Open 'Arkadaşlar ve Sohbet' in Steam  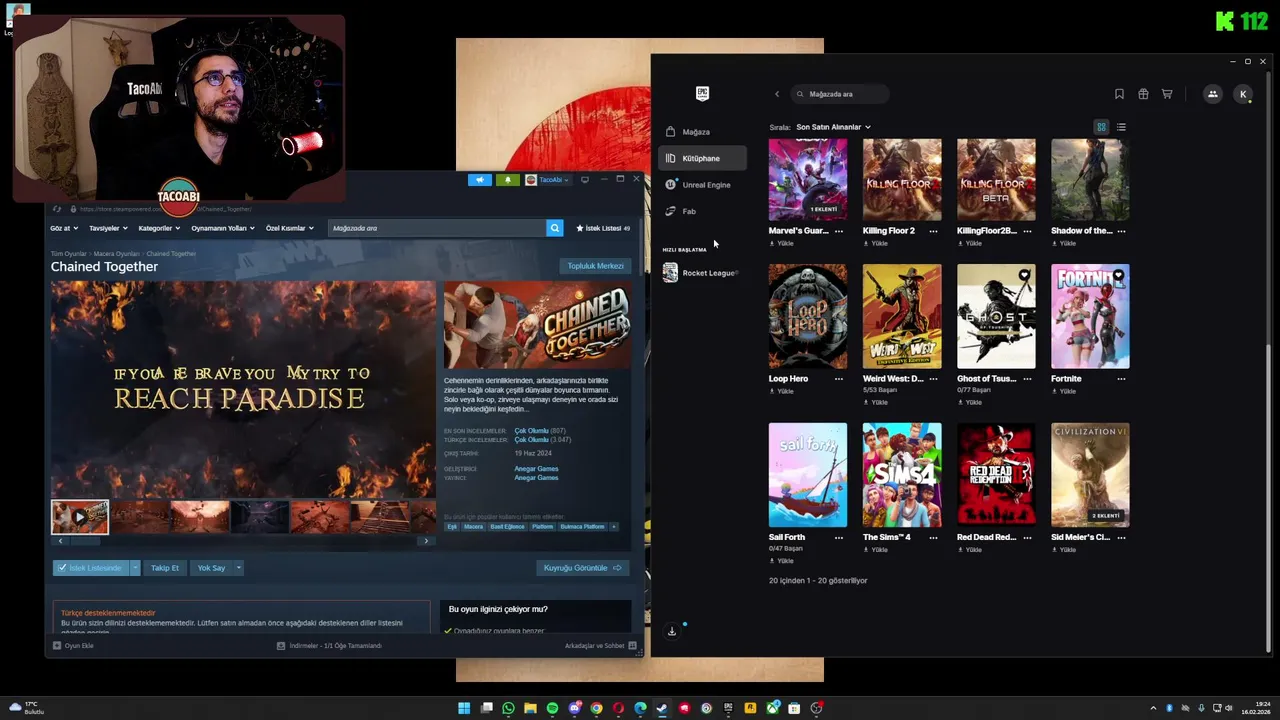coord(601,646)
